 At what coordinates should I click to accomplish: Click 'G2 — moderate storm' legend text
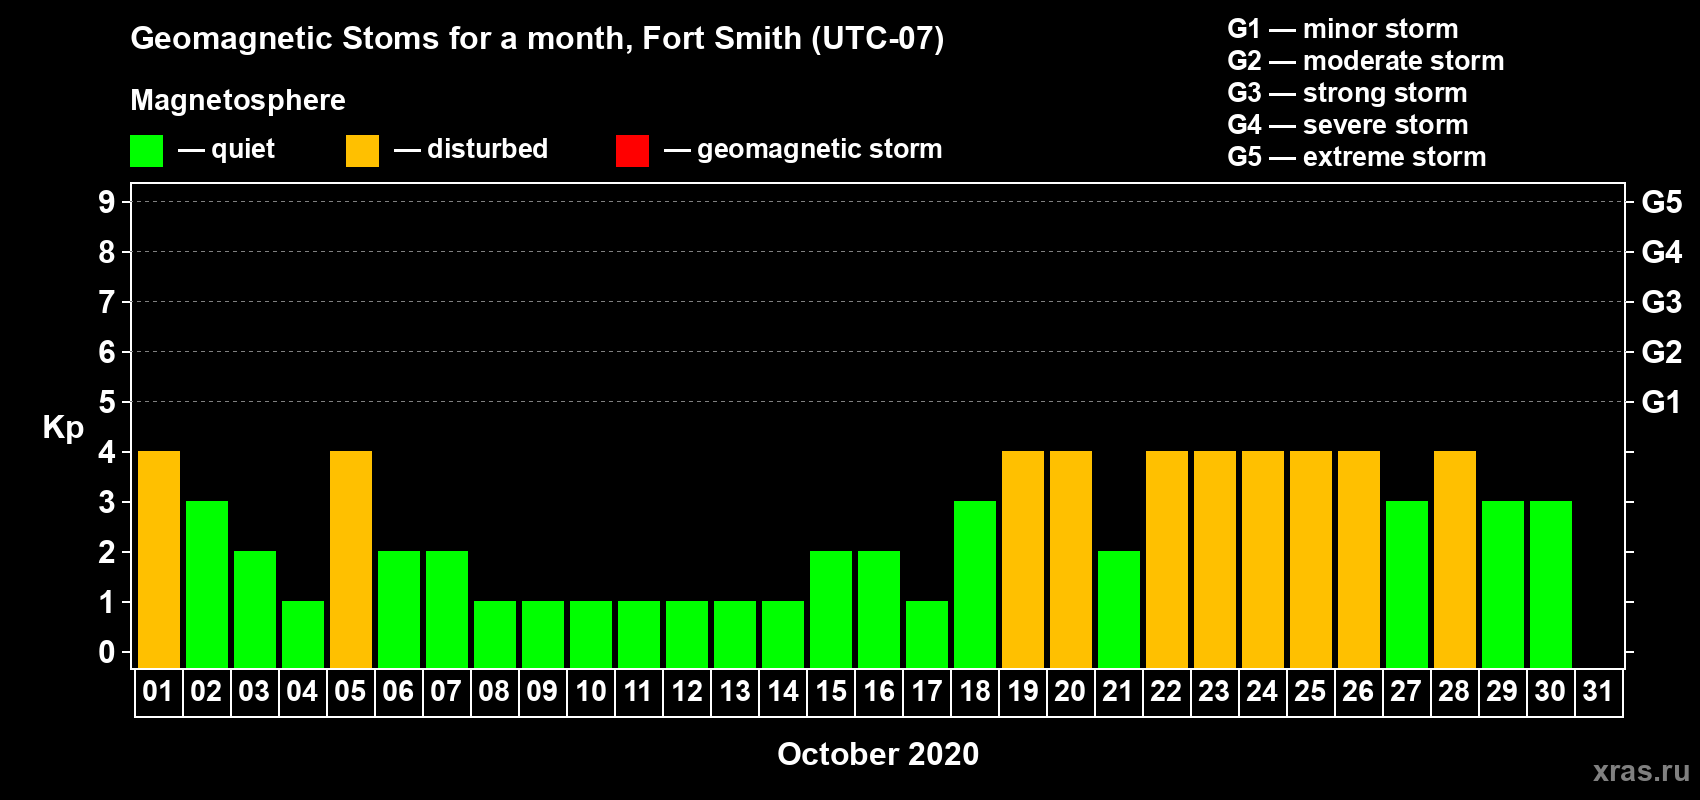click(1366, 61)
